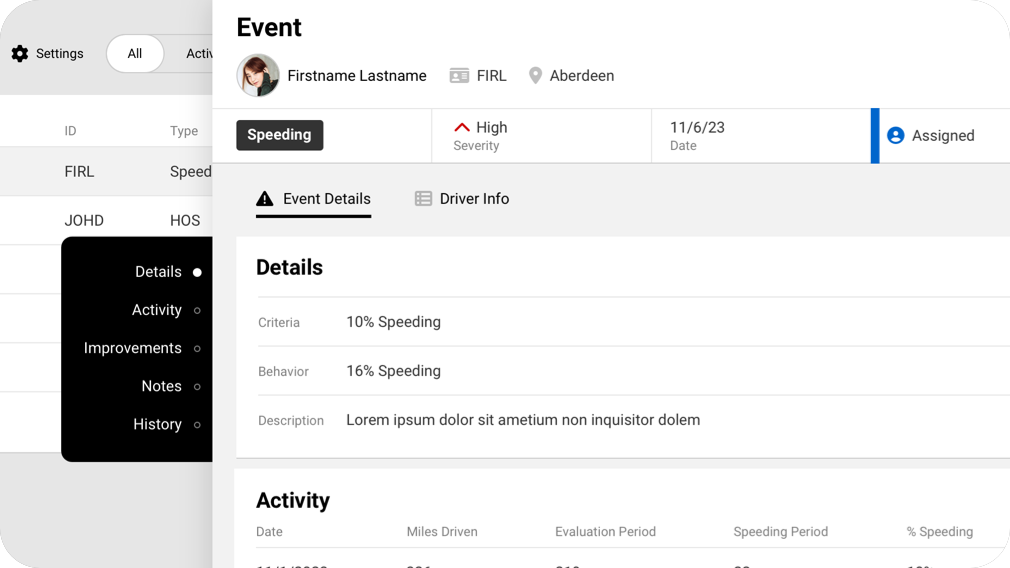This screenshot has width=1010, height=568.
Task: Select the FIRL row in the table
Action: 105,172
